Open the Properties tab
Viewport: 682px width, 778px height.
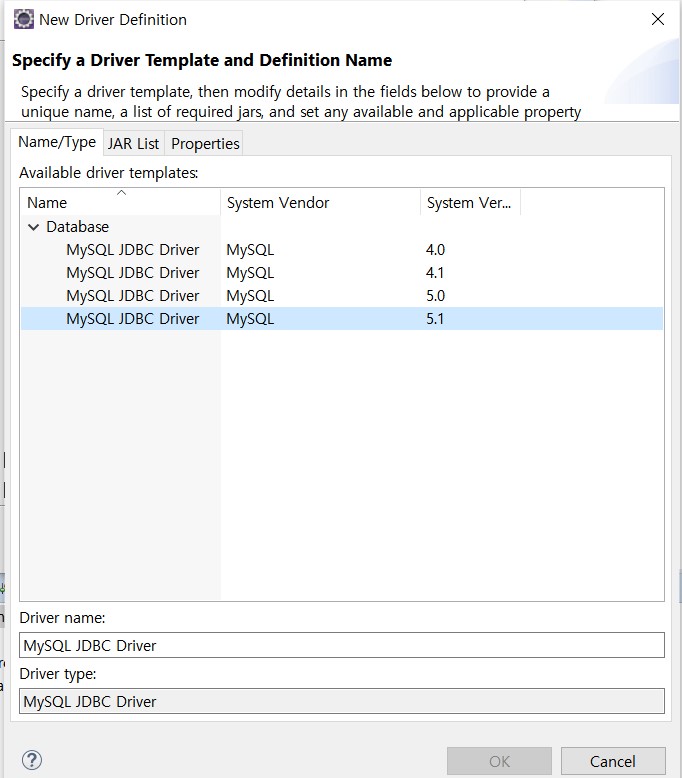[x=205, y=144]
